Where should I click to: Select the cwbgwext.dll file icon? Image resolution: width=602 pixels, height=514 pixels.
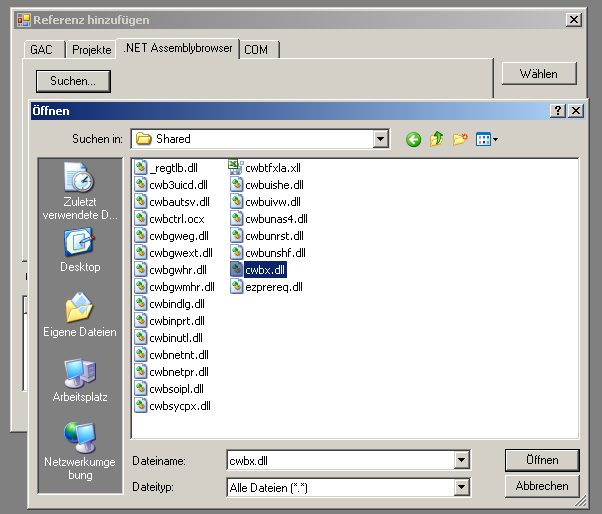[141, 253]
